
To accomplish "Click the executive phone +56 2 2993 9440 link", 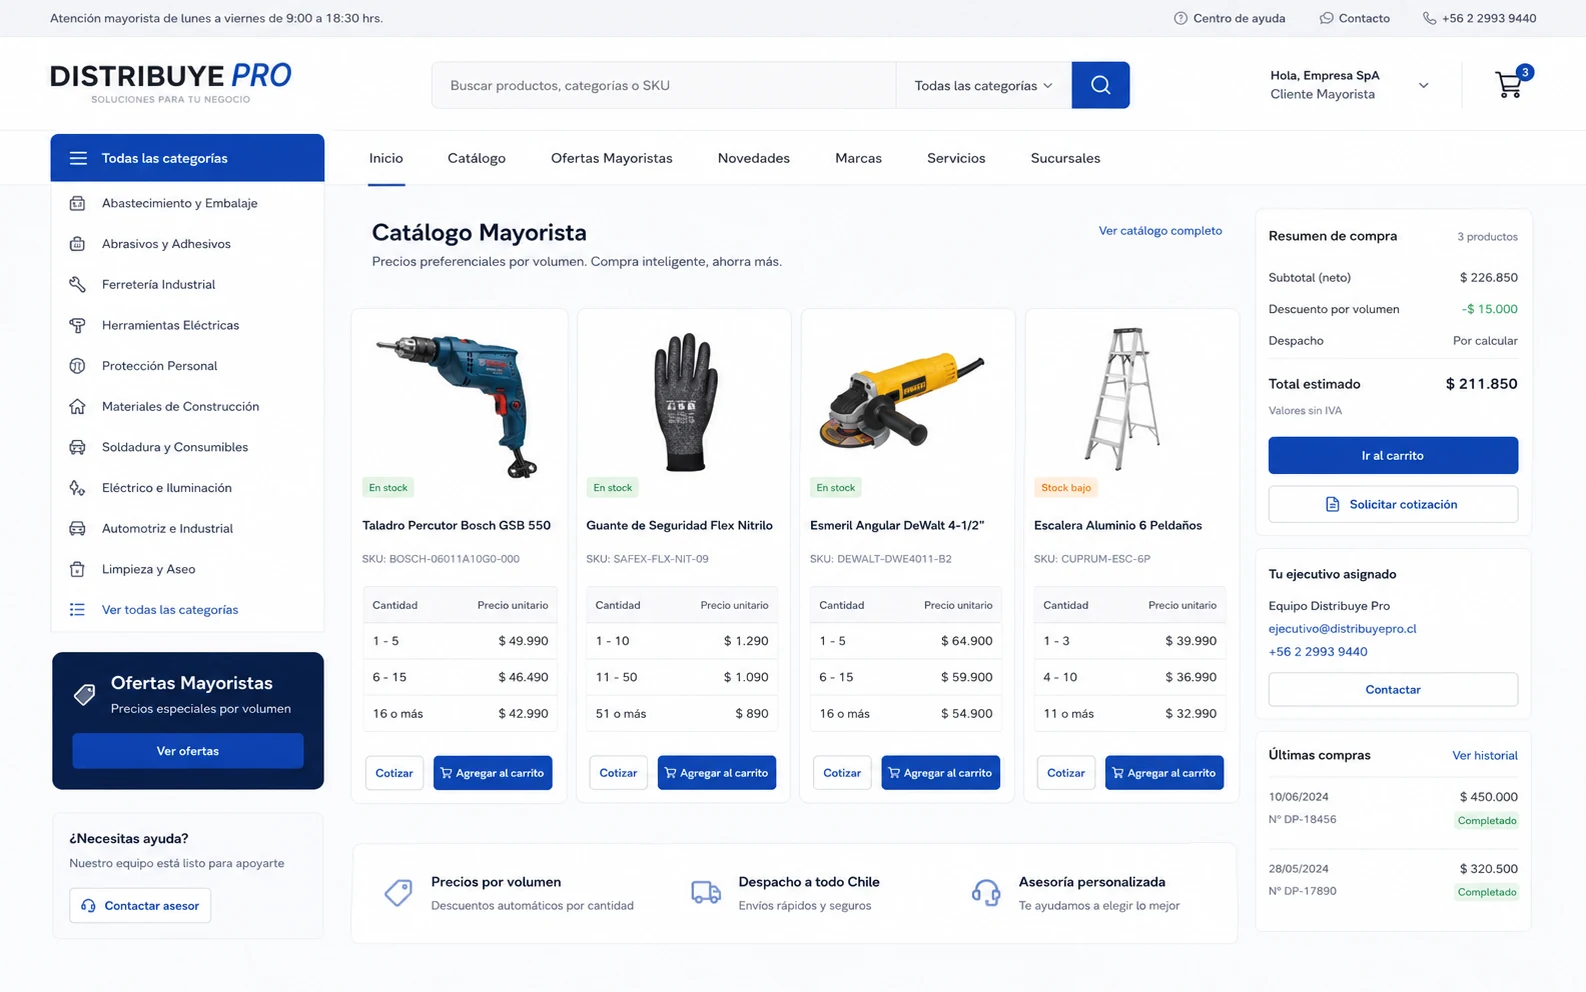I will tap(1317, 652).
